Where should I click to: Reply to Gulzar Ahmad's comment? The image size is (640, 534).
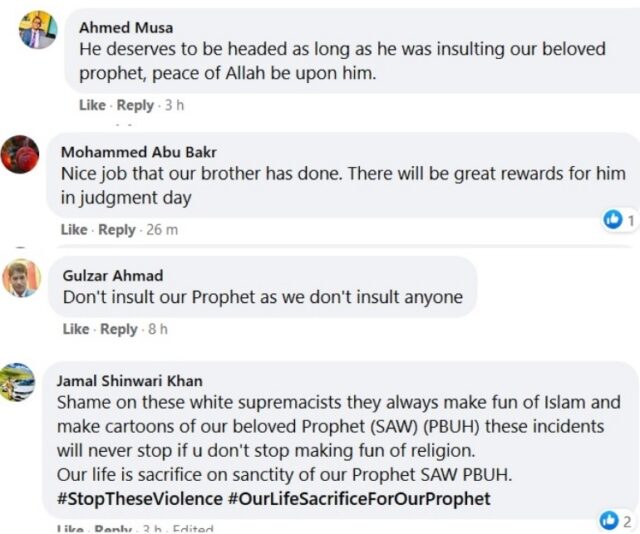coord(118,328)
